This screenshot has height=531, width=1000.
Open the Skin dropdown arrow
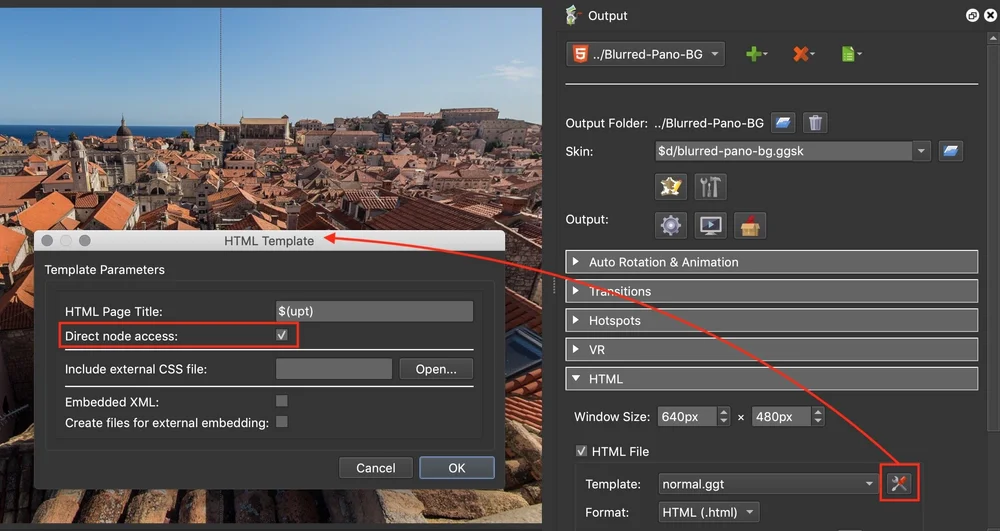click(920, 151)
